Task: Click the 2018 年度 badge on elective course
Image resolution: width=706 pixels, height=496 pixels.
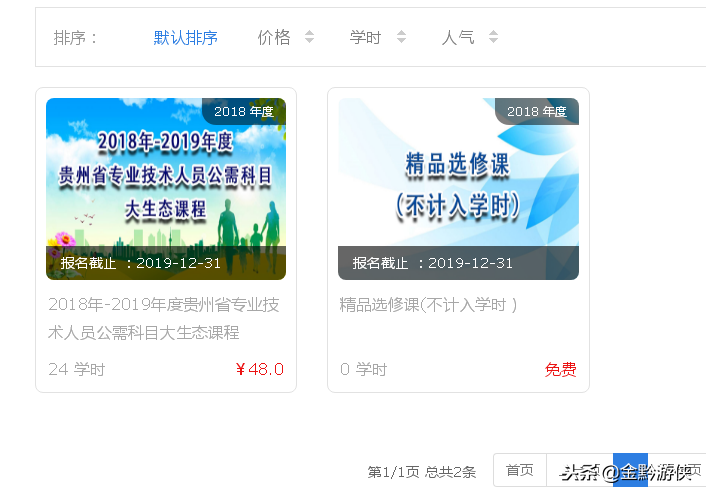Action: coord(537,111)
